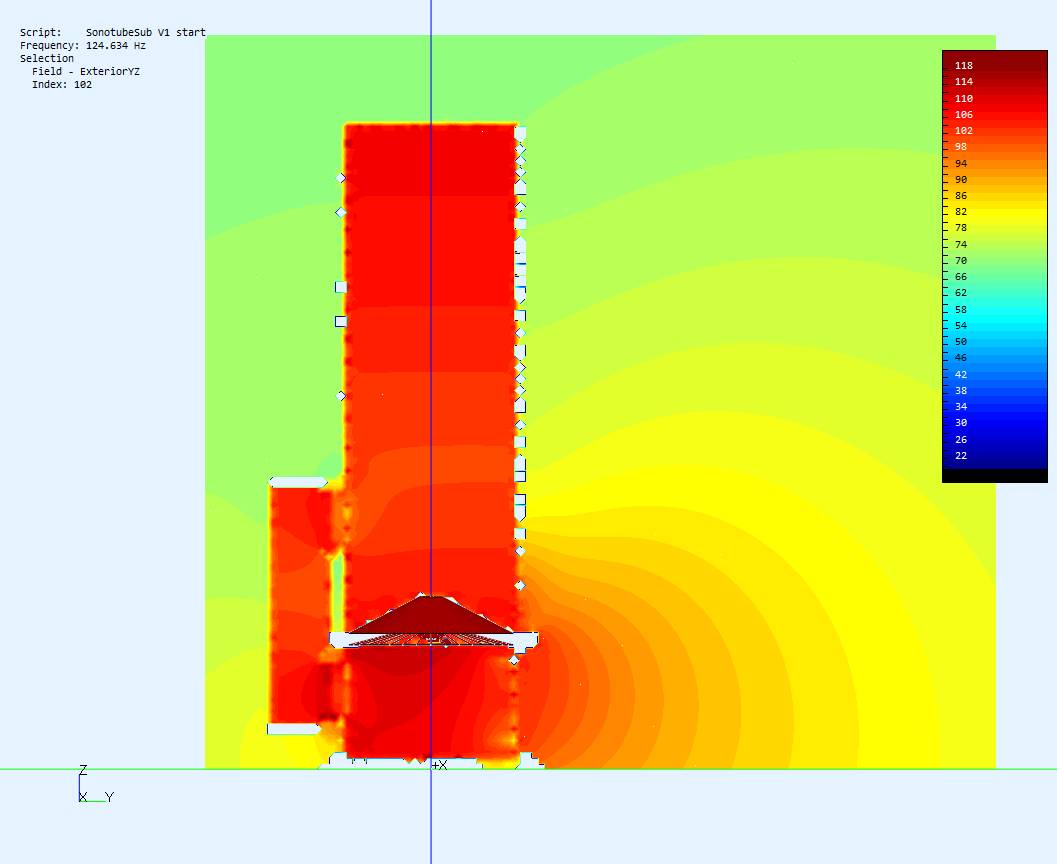This screenshot has width=1057, height=864.
Task: Pick the 78 label on the color scale
Action: 961,228
